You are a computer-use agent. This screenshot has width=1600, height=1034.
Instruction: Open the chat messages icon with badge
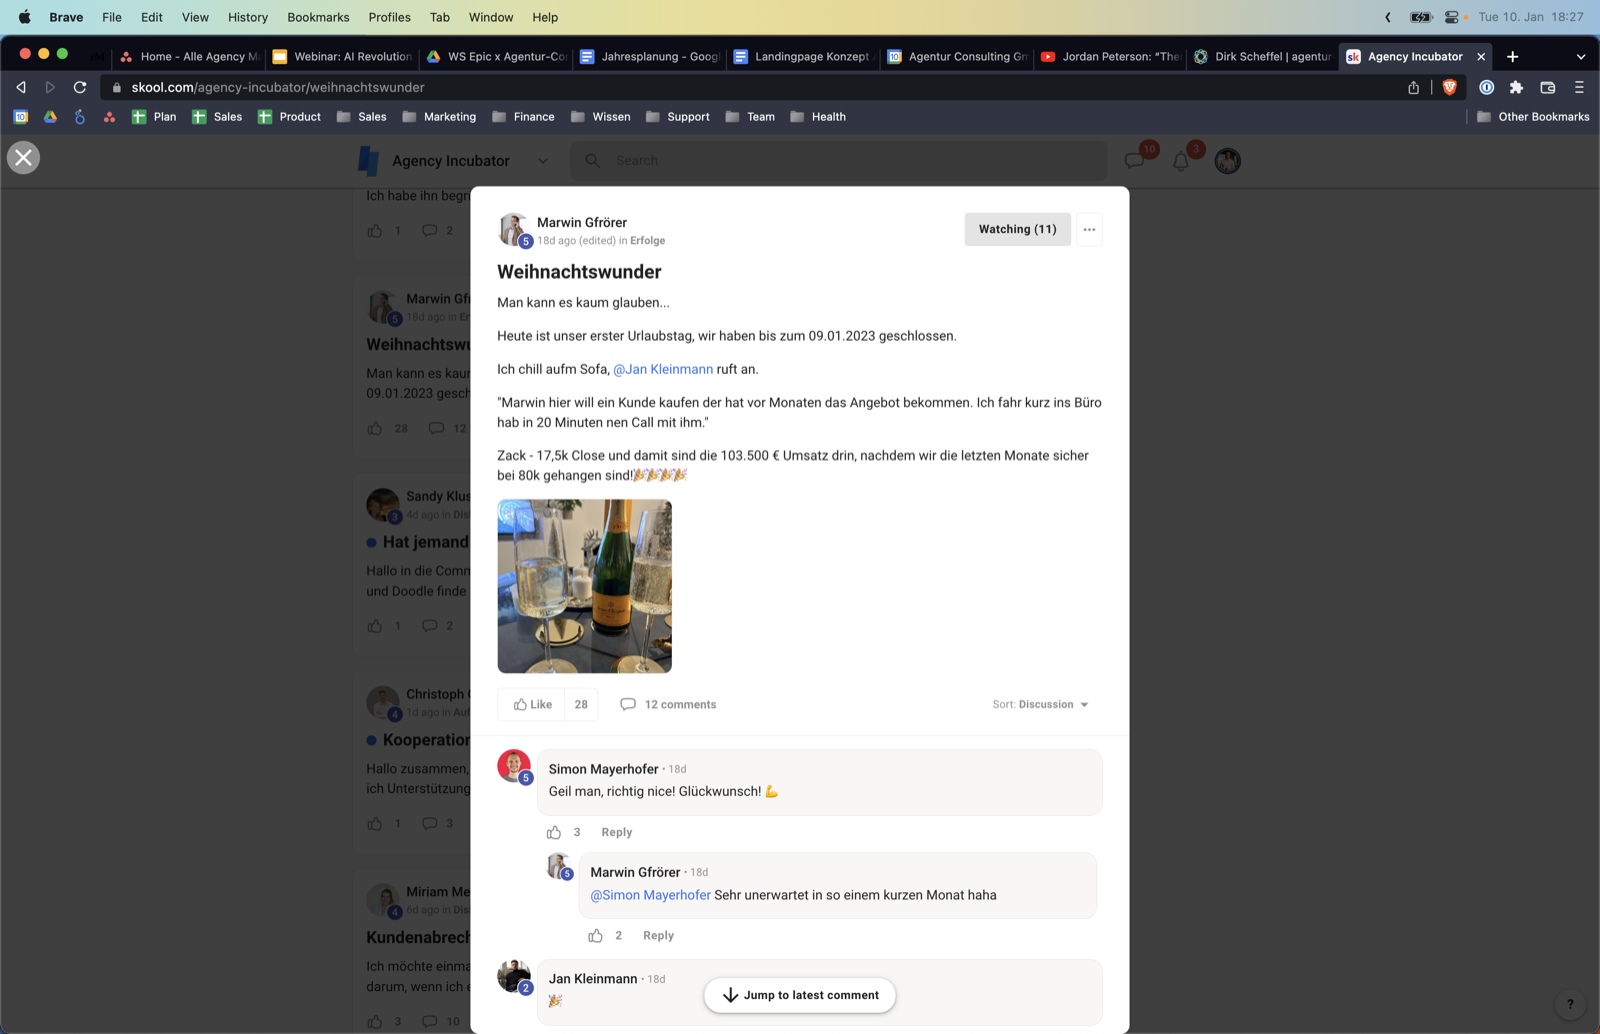pos(1134,160)
